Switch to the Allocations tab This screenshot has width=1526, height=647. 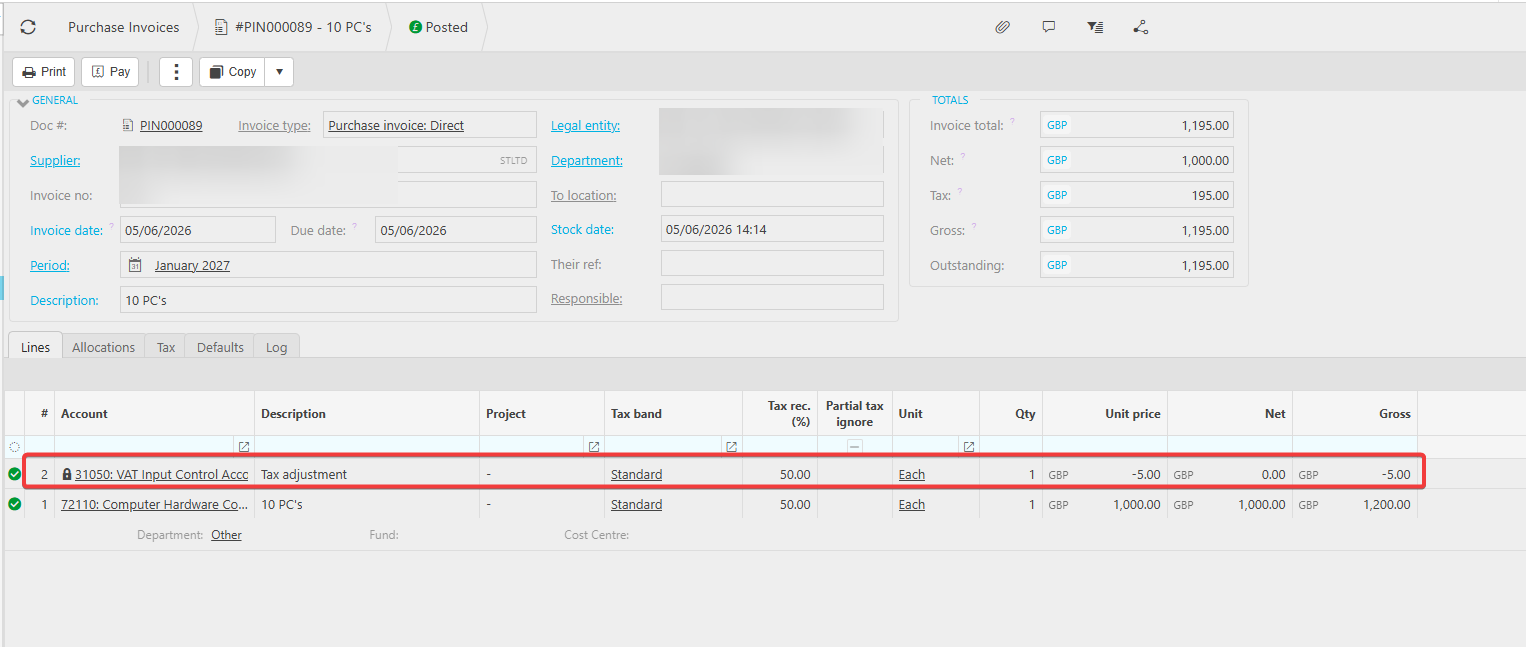103,347
